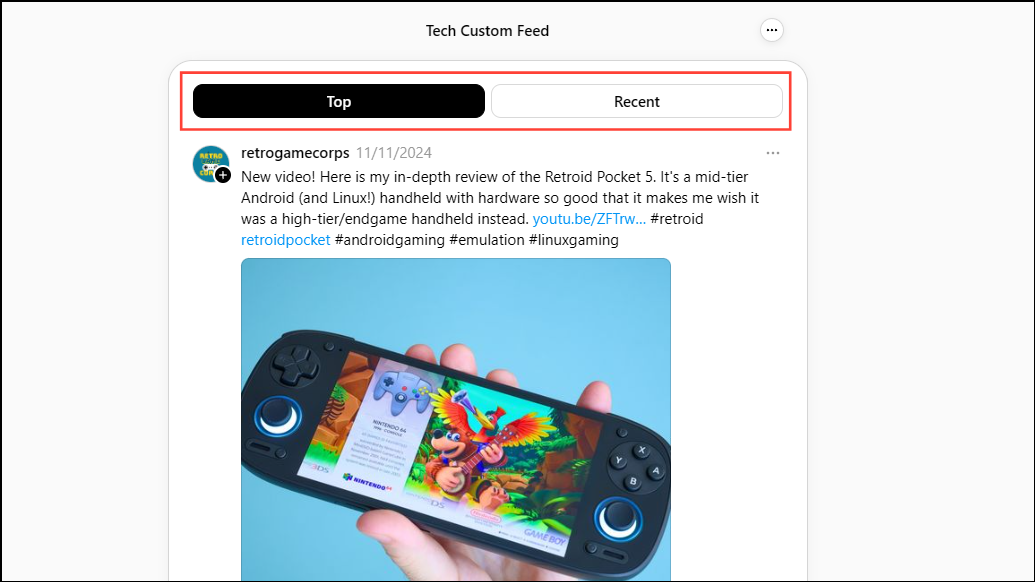Click the handheld's ABXY buttons in the photo
Viewport: 1035px width, 582px height.
coord(636,465)
